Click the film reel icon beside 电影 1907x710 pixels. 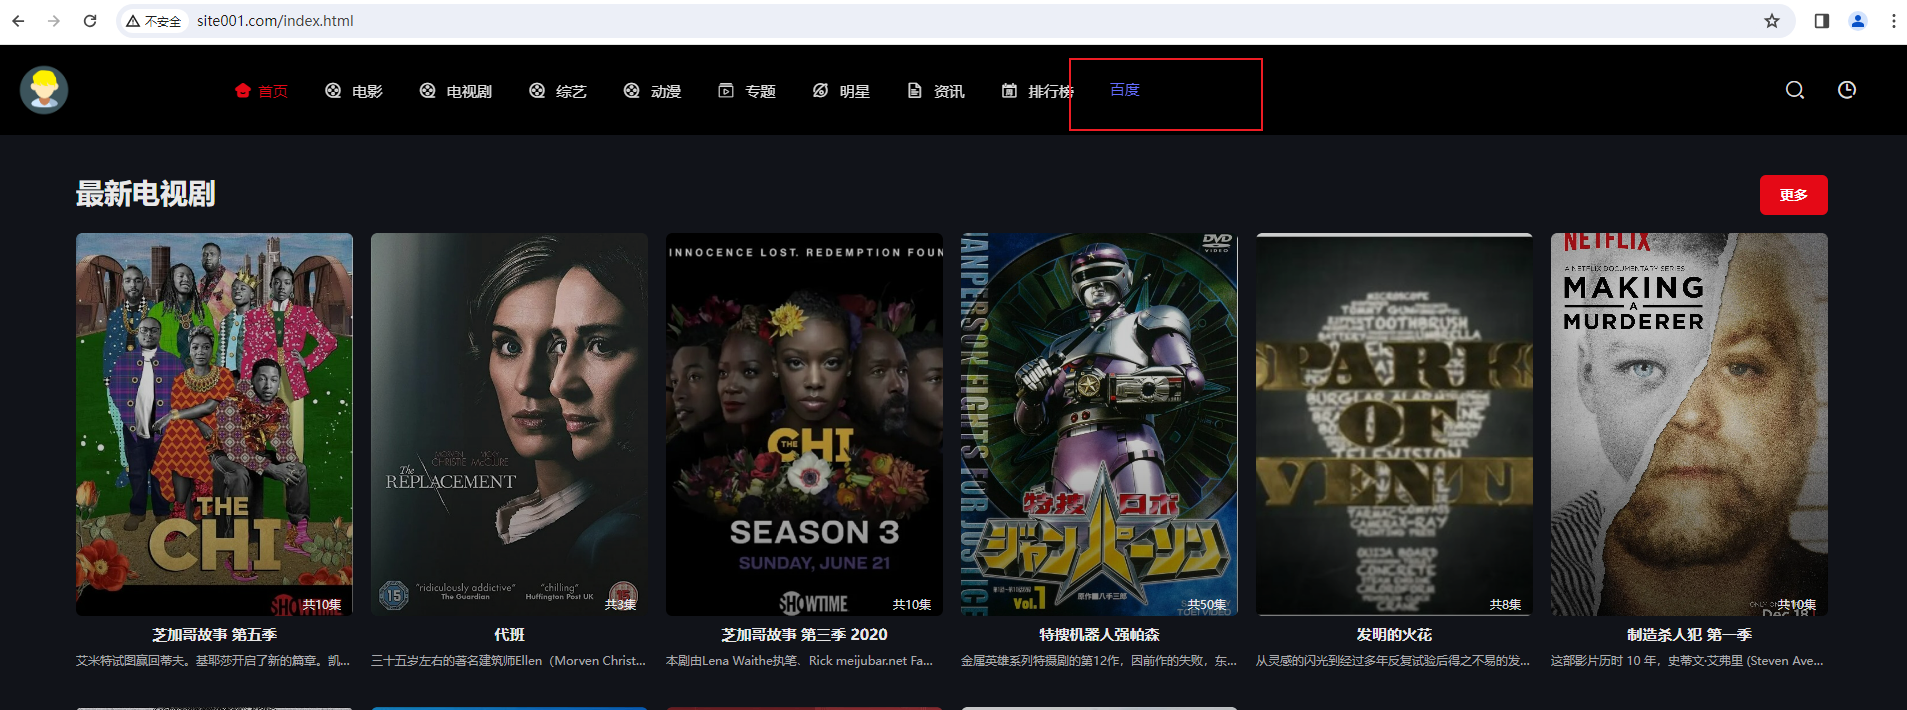pyautogui.click(x=333, y=91)
